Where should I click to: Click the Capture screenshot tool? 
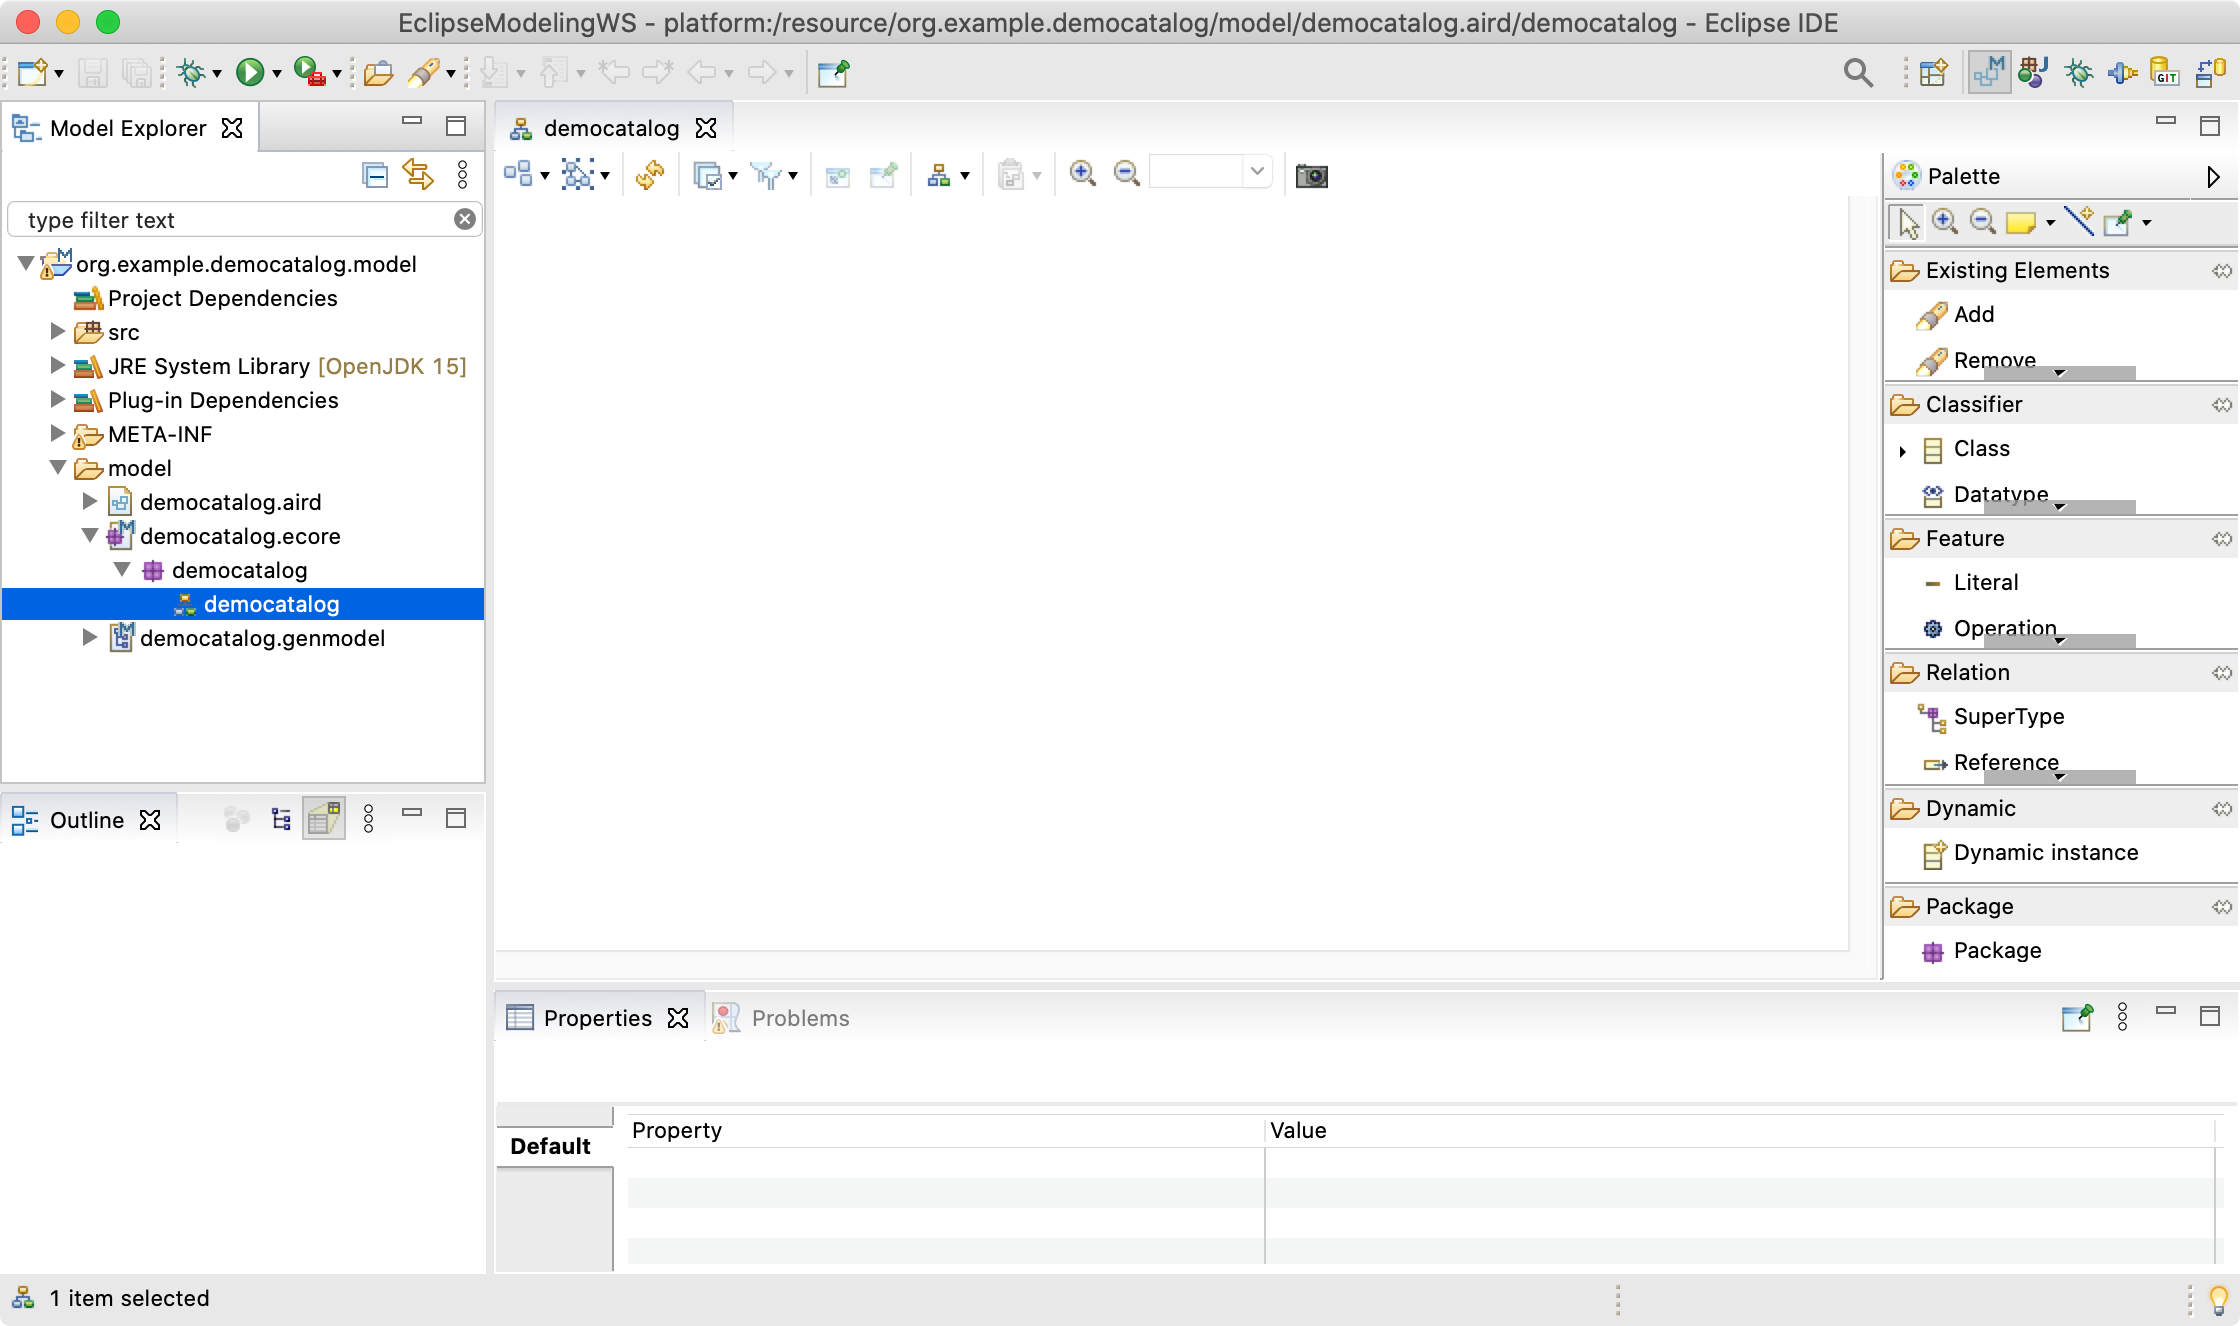tap(1310, 175)
